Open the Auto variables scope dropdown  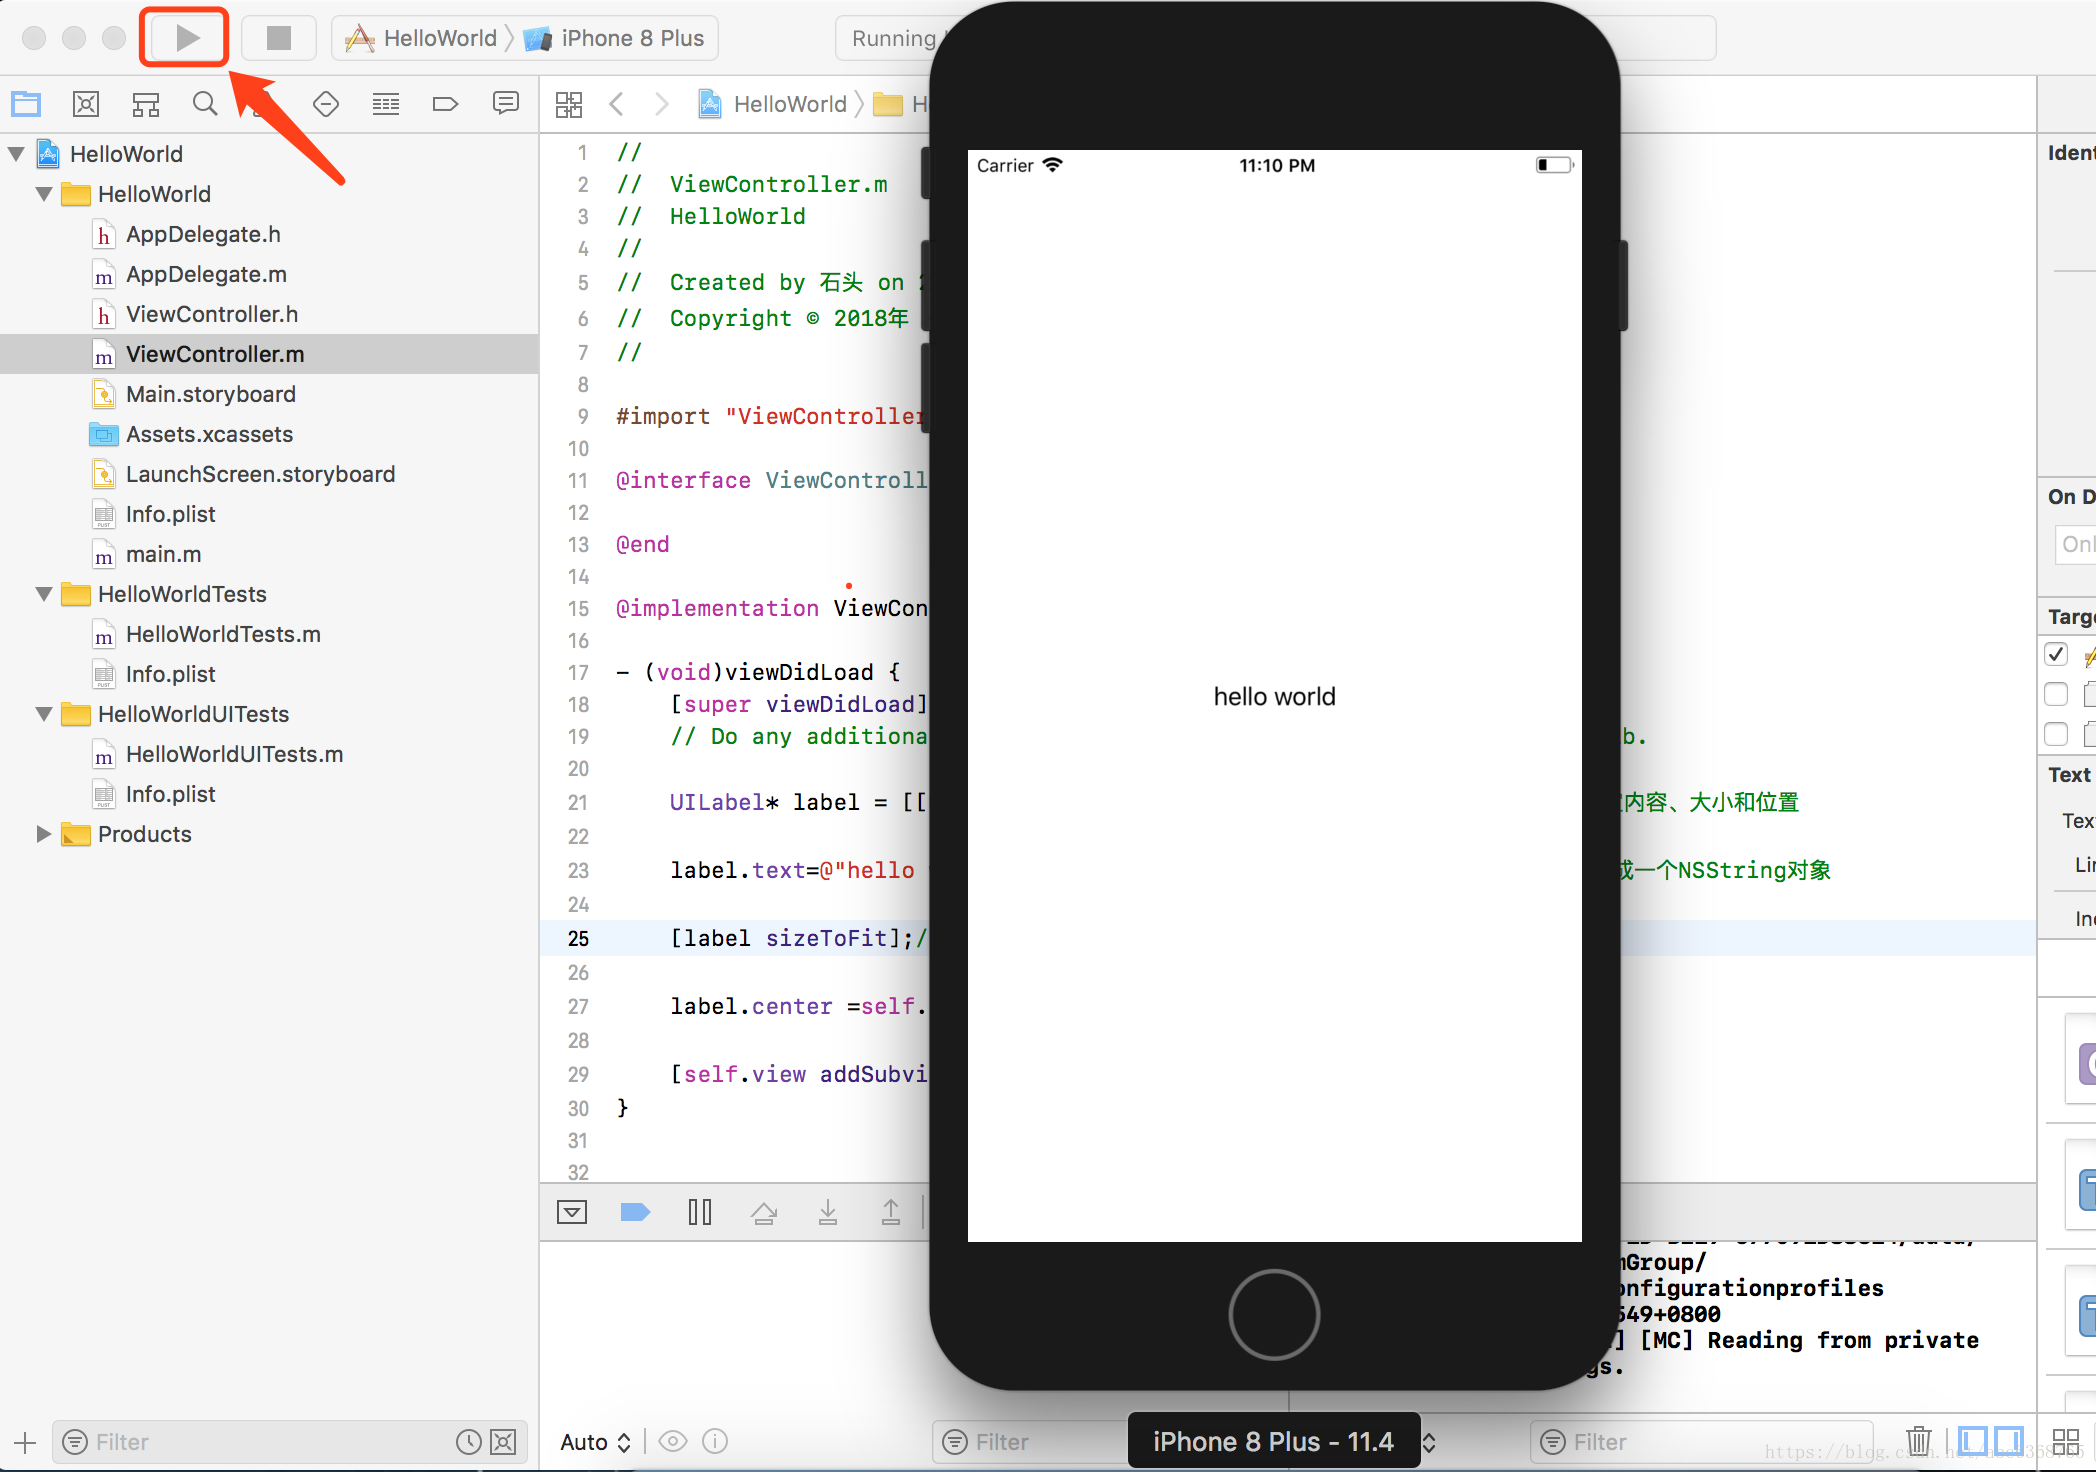click(595, 1442)
